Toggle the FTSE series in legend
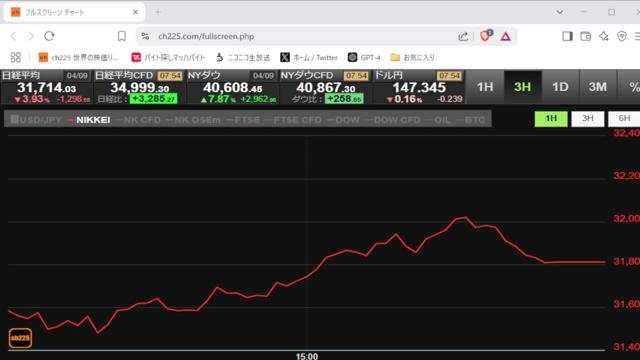This screenshot has width=640, height=360. pos(242,120)
